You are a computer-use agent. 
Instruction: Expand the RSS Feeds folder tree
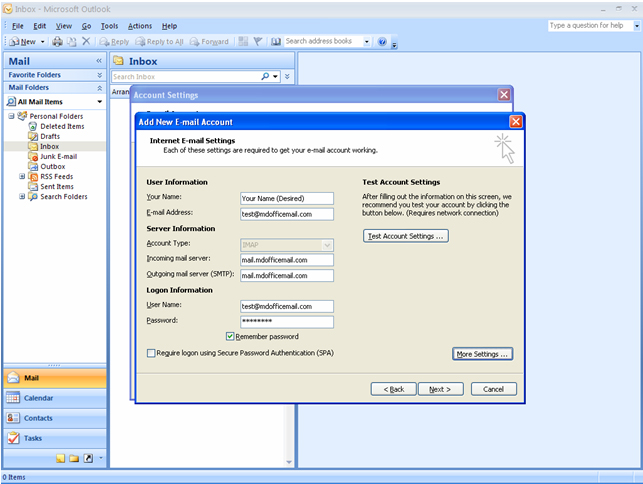tap(22, 176)
